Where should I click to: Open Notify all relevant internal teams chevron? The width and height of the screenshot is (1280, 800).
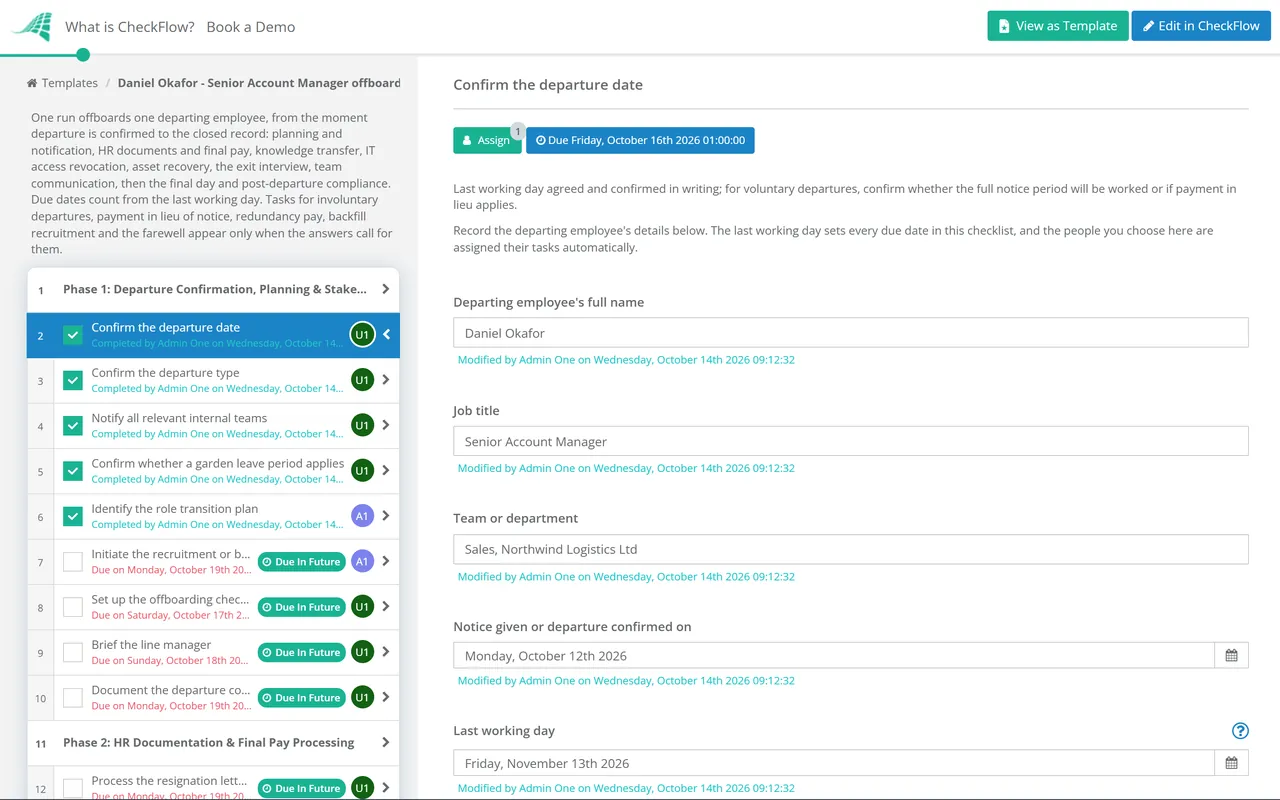pos(386,426)
